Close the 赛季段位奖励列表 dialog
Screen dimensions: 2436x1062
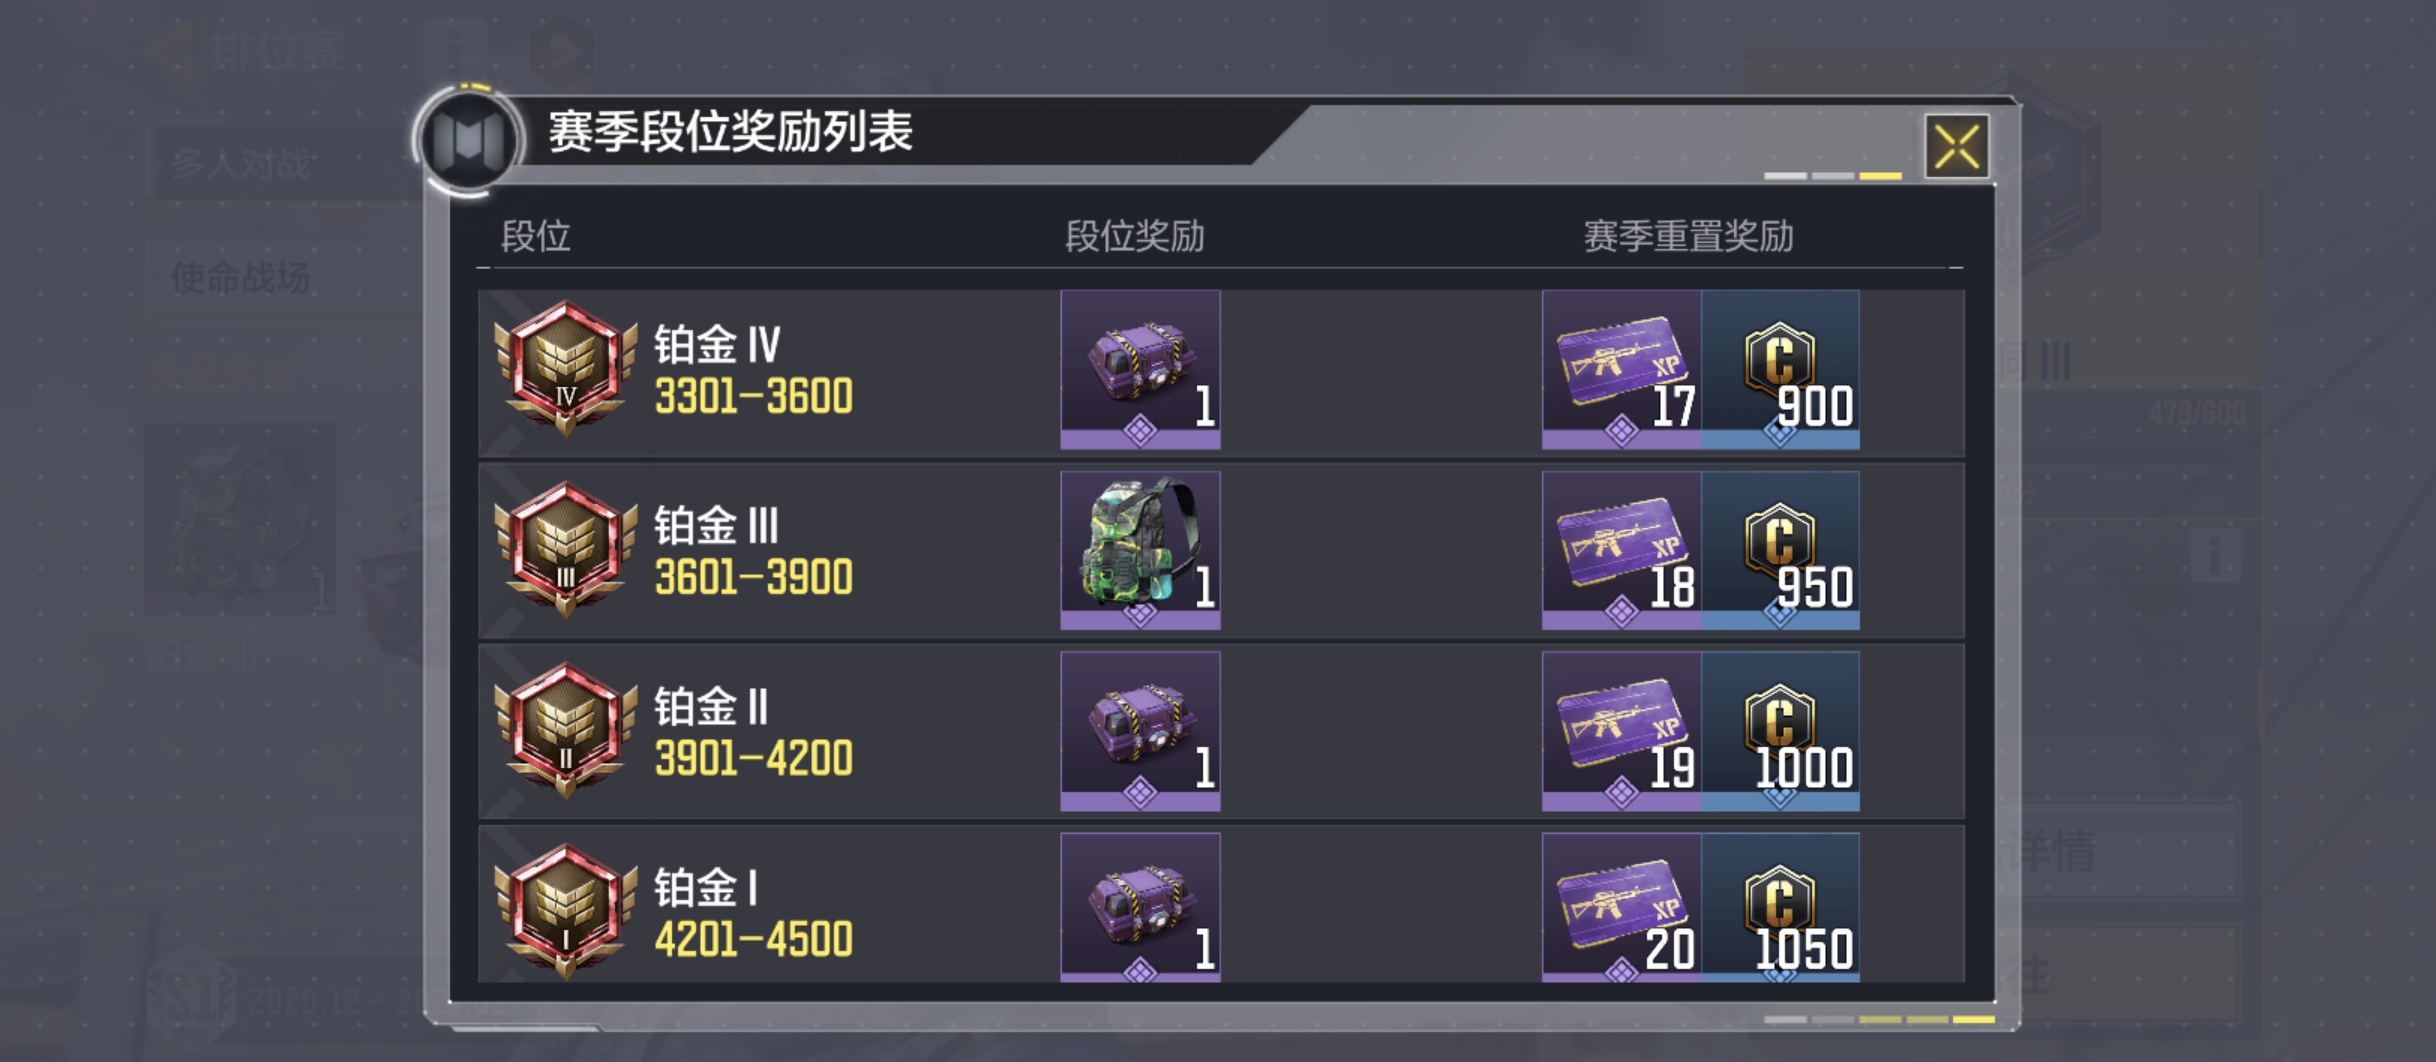pyautogui.click(x=1956, y=147)
